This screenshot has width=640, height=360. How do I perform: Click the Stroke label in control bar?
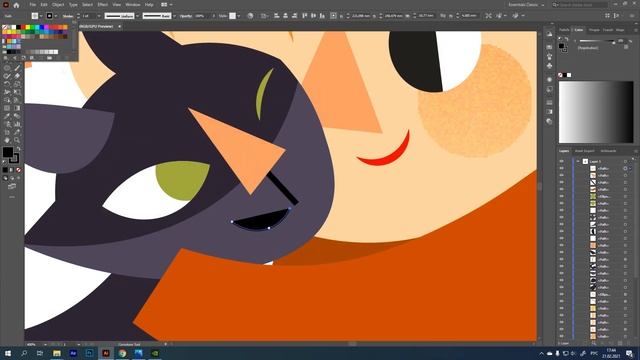[68, 16]
